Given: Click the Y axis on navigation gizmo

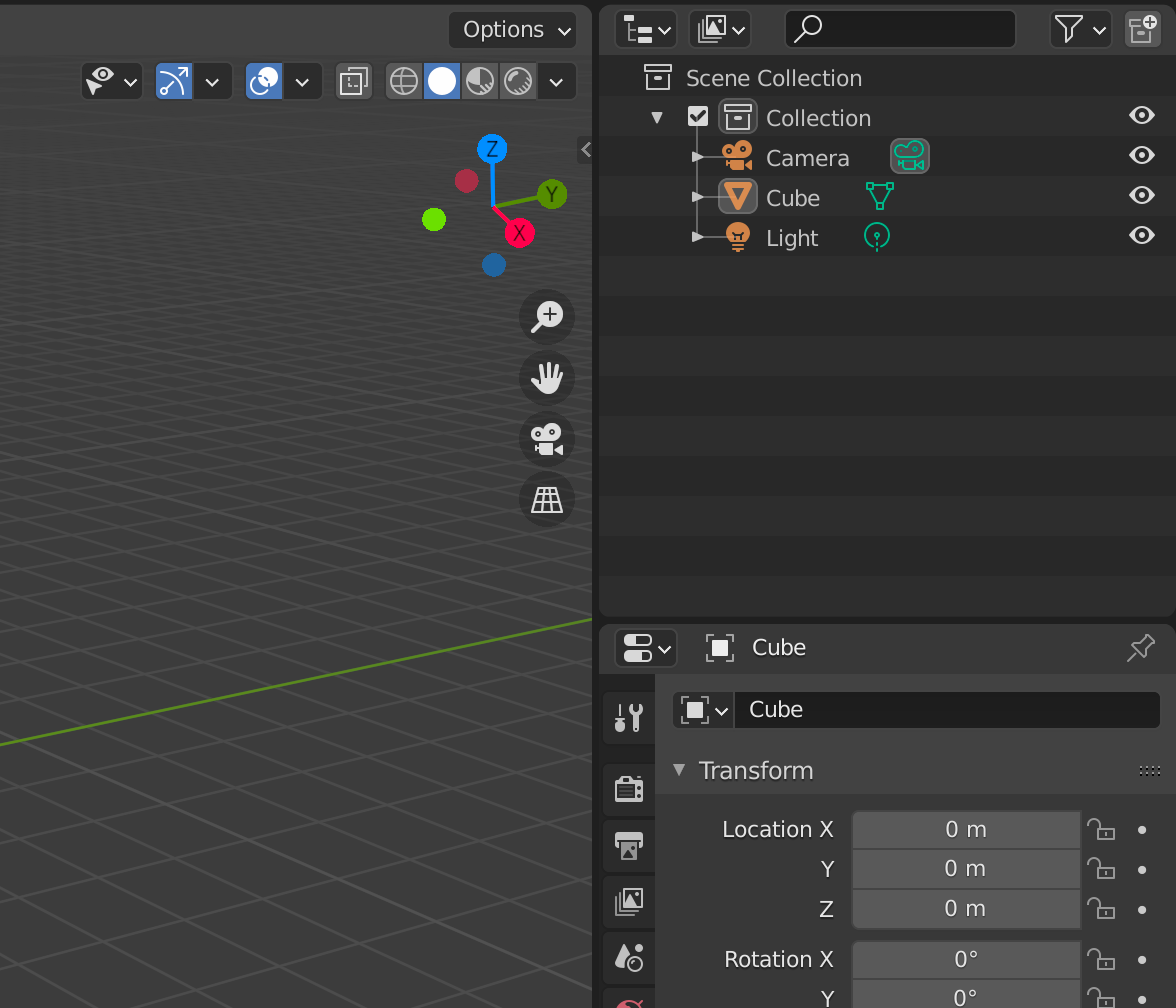Looking at the screenshot, I should click(x=552, y=194).
